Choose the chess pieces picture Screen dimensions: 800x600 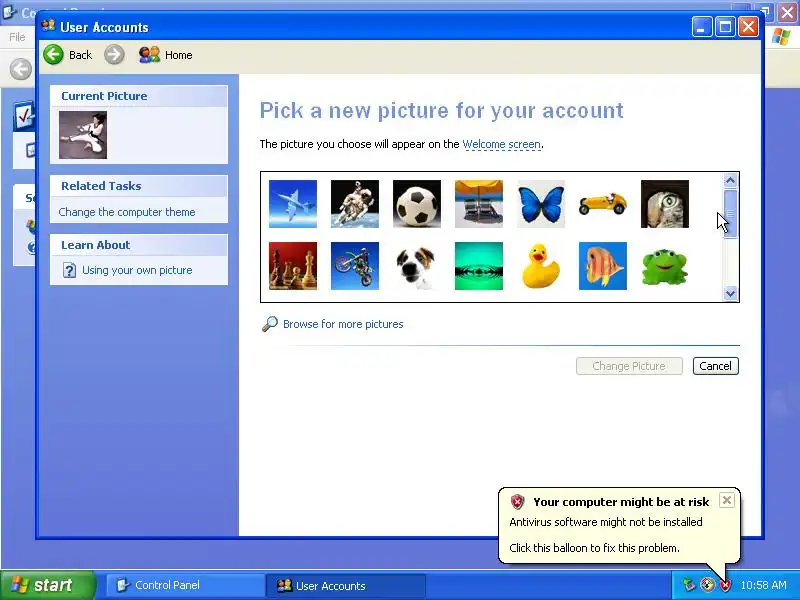pos(292,266)
